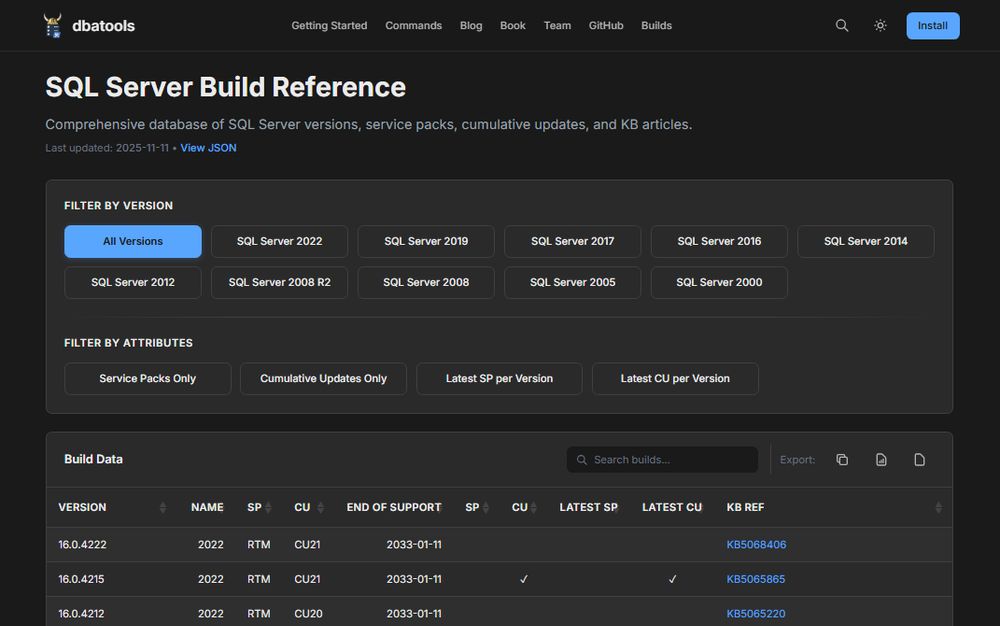Enable the Latest SP per Version filter
Image resolution: width=1000 pixels, height=626 pixels.
click(499, 378)
